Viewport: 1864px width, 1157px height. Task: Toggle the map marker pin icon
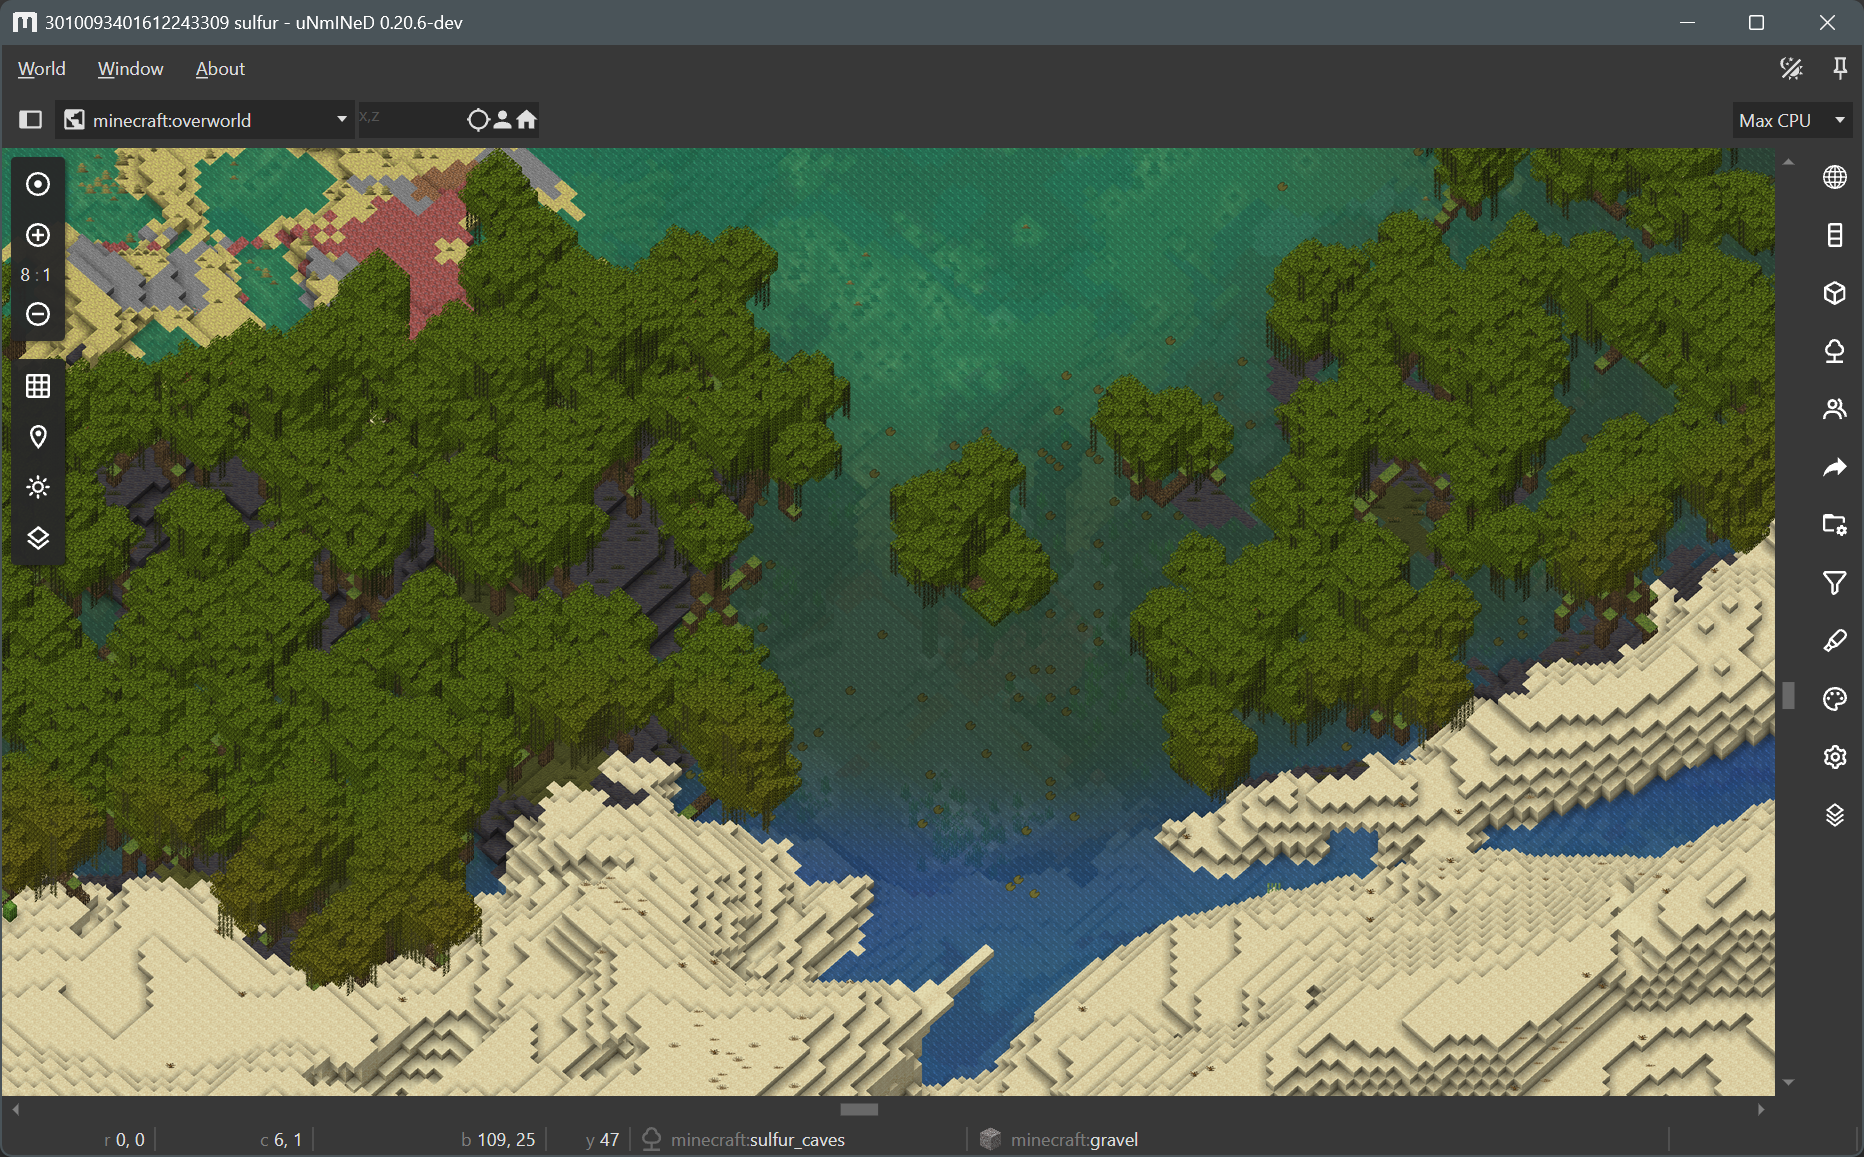38,437
